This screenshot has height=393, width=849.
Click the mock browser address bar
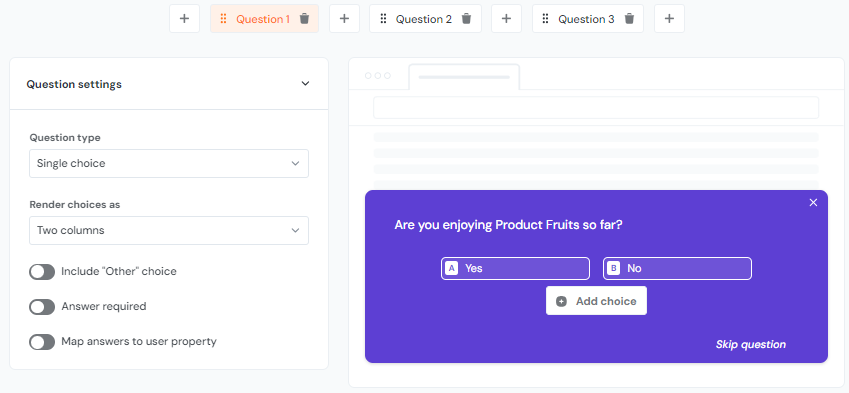(596, 108)
